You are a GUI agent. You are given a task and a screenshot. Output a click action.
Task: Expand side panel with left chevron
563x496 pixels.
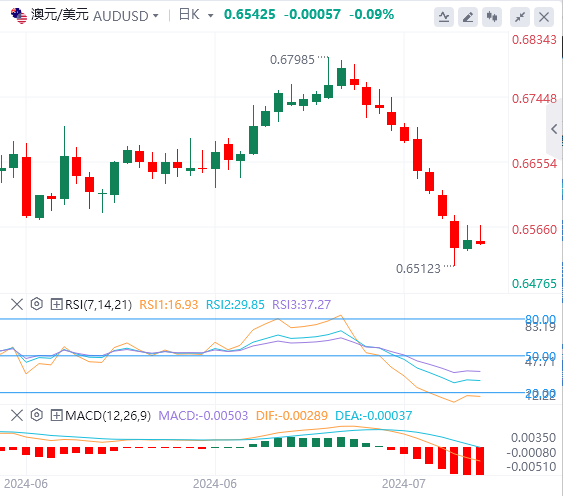[554, 129]
